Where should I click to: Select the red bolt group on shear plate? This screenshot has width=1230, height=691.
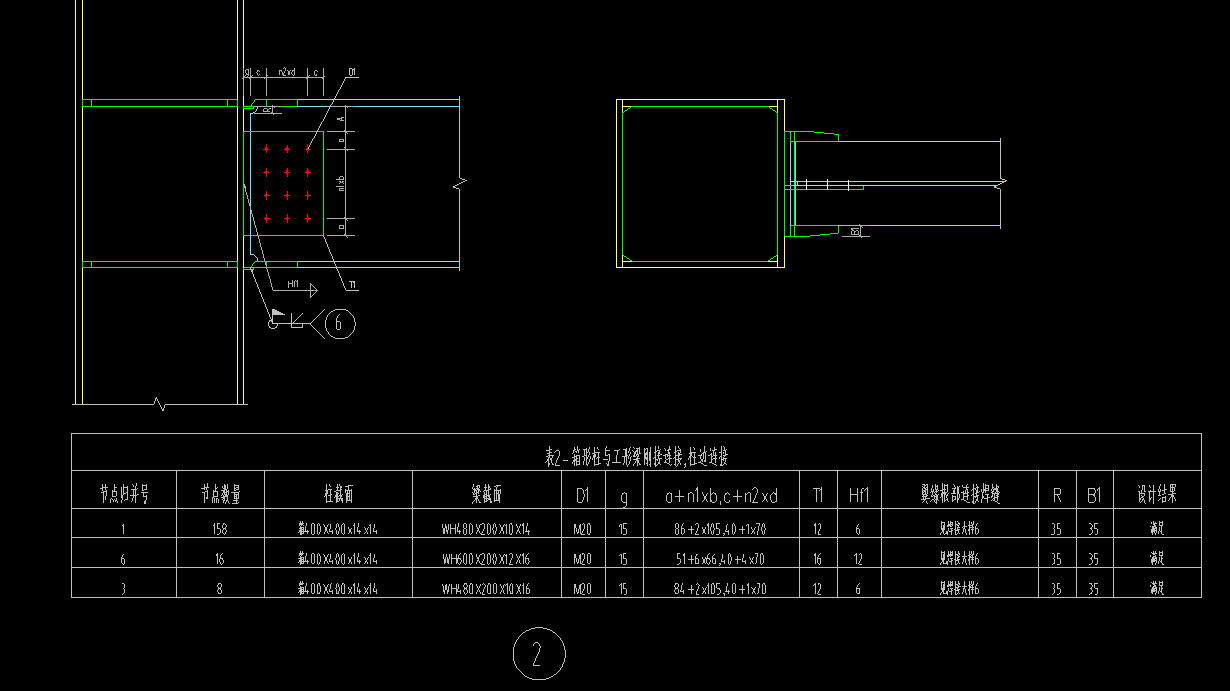(x=287, y=184)
